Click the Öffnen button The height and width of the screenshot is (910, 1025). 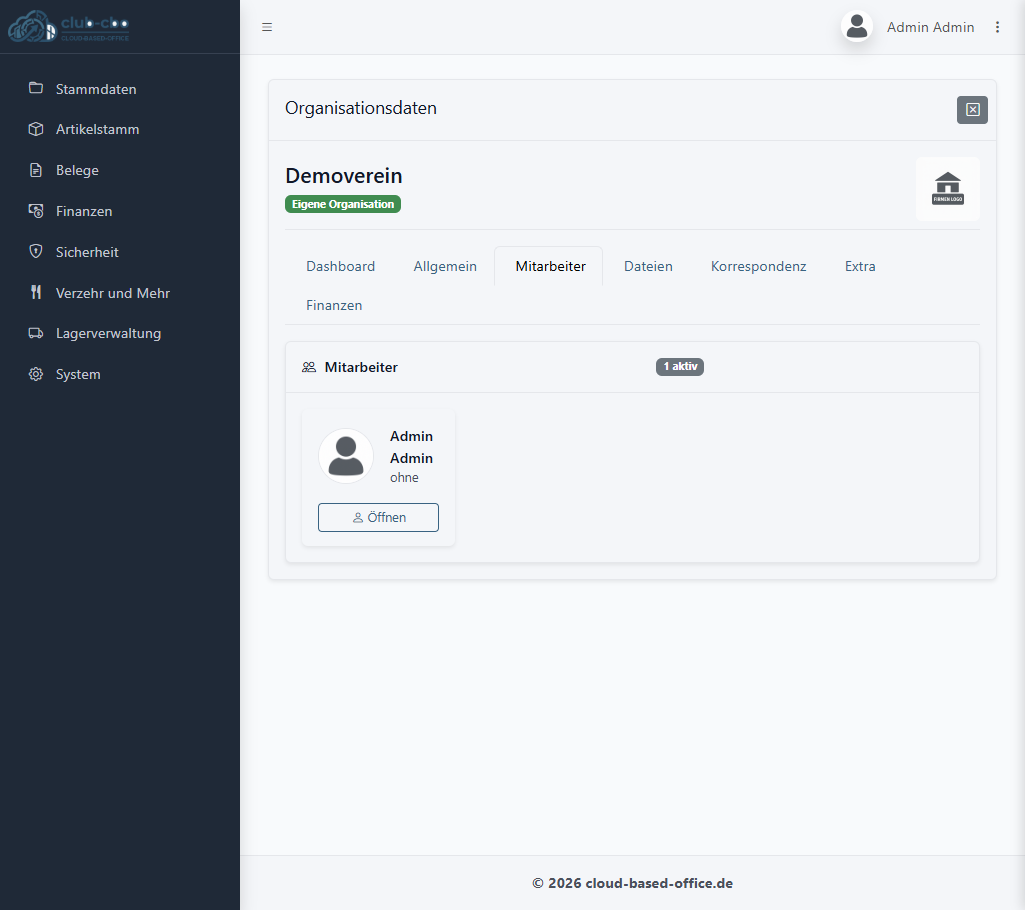coord(378,517)
